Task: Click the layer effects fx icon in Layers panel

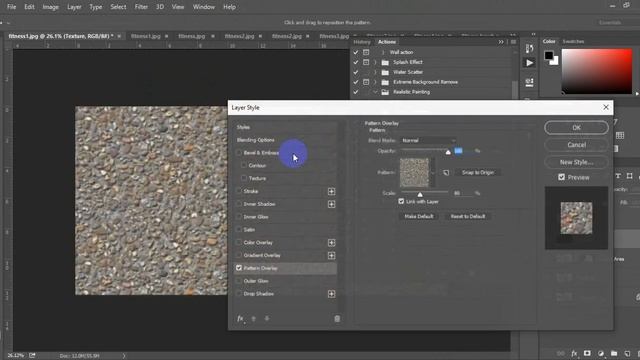Action: [574, 353]
